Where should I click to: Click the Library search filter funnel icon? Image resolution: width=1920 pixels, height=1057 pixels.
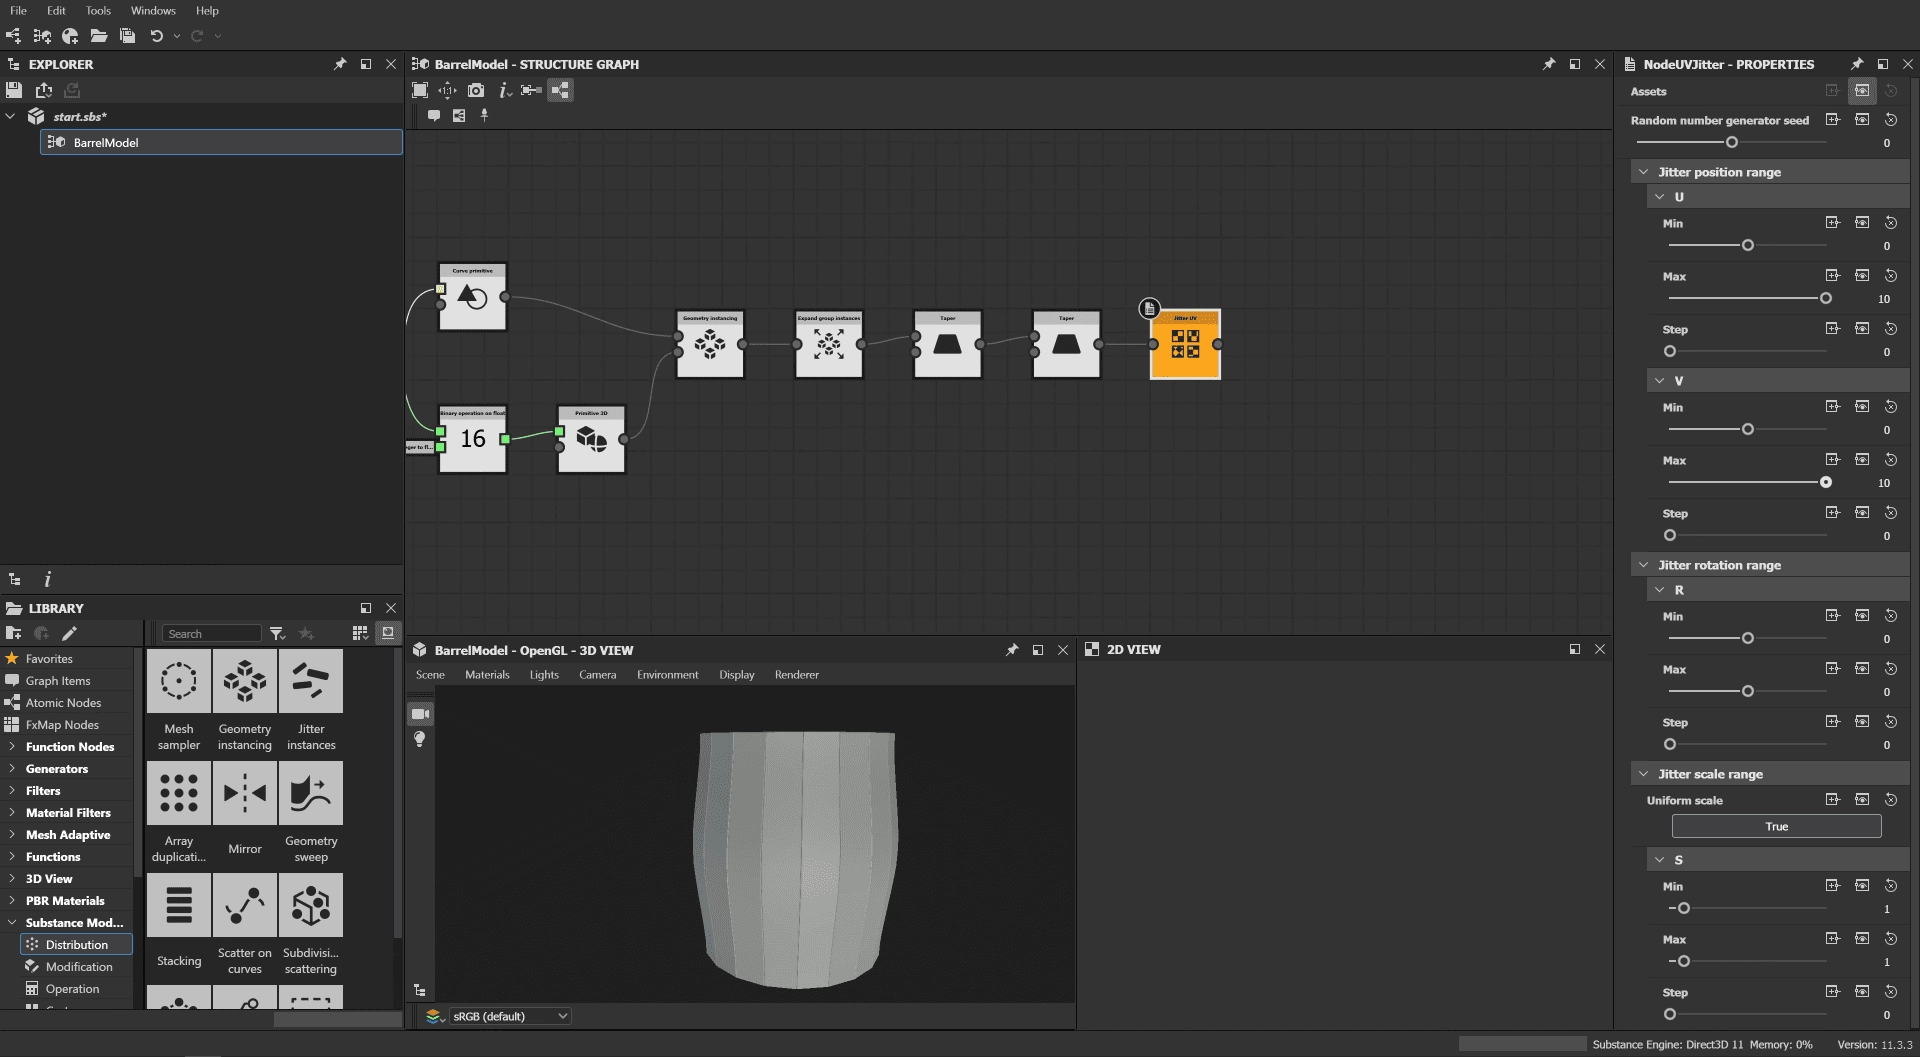277,633
